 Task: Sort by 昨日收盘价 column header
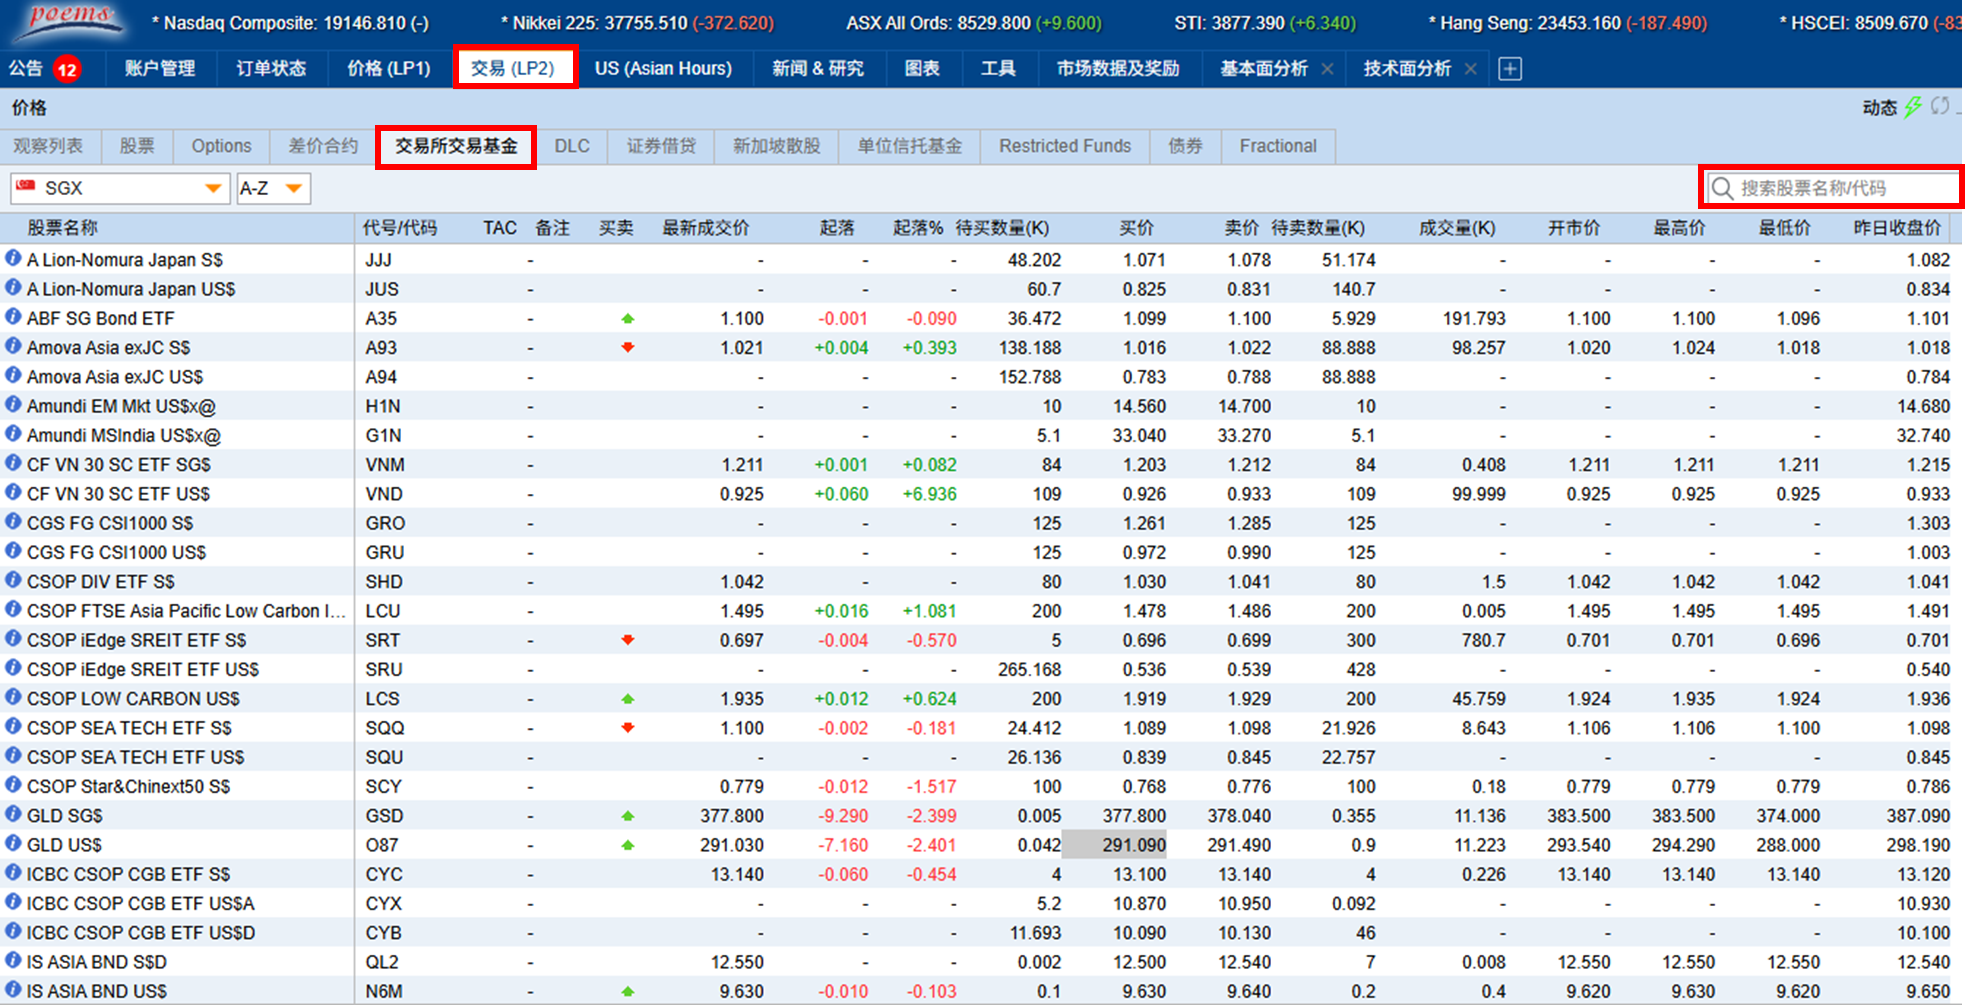click(1897, 228)
